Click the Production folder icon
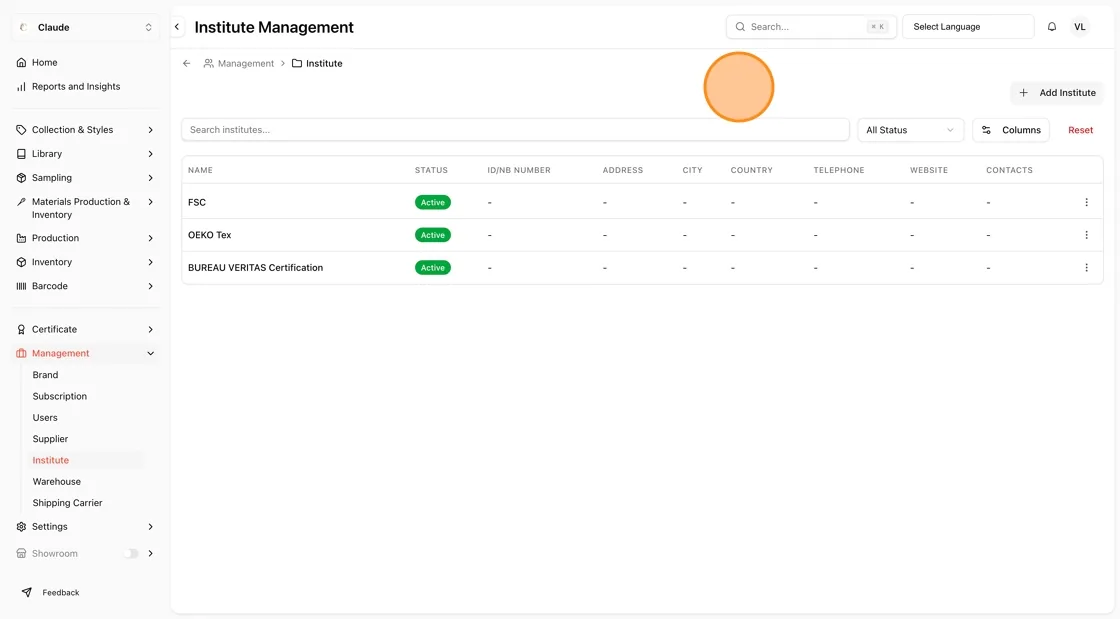1120x619 pixels. point(21,238)
